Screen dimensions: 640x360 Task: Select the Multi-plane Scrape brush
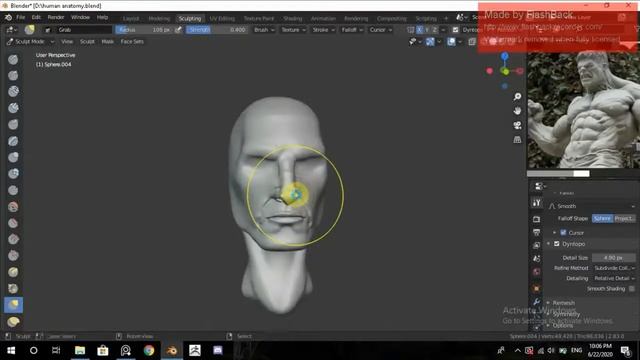click(13, 272)
